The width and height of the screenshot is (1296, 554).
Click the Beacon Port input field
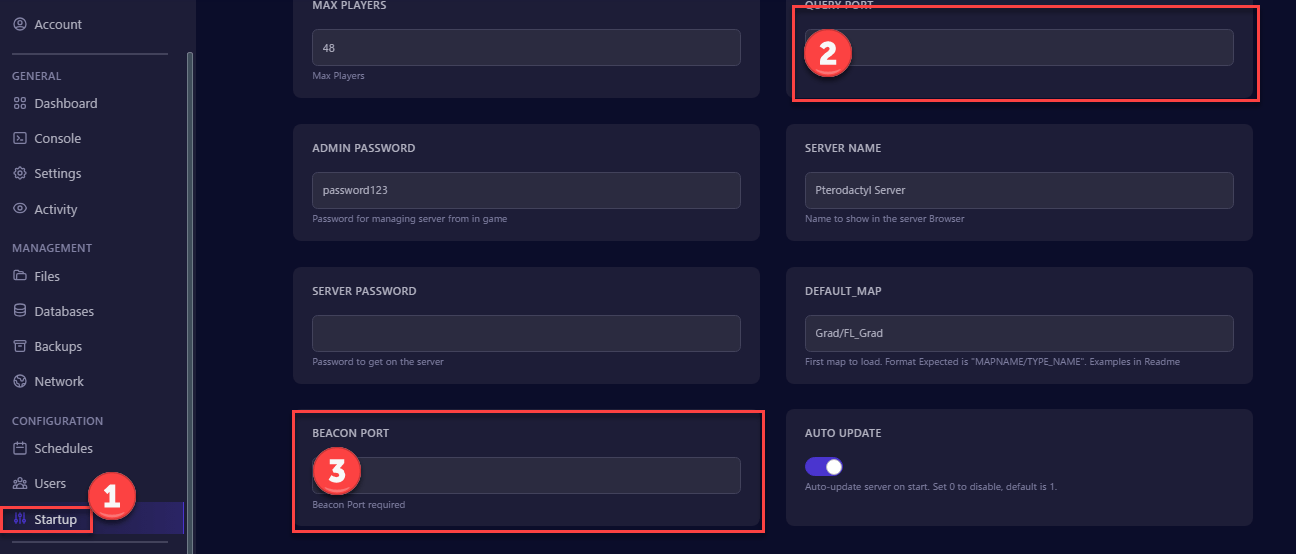pos(526,476)
